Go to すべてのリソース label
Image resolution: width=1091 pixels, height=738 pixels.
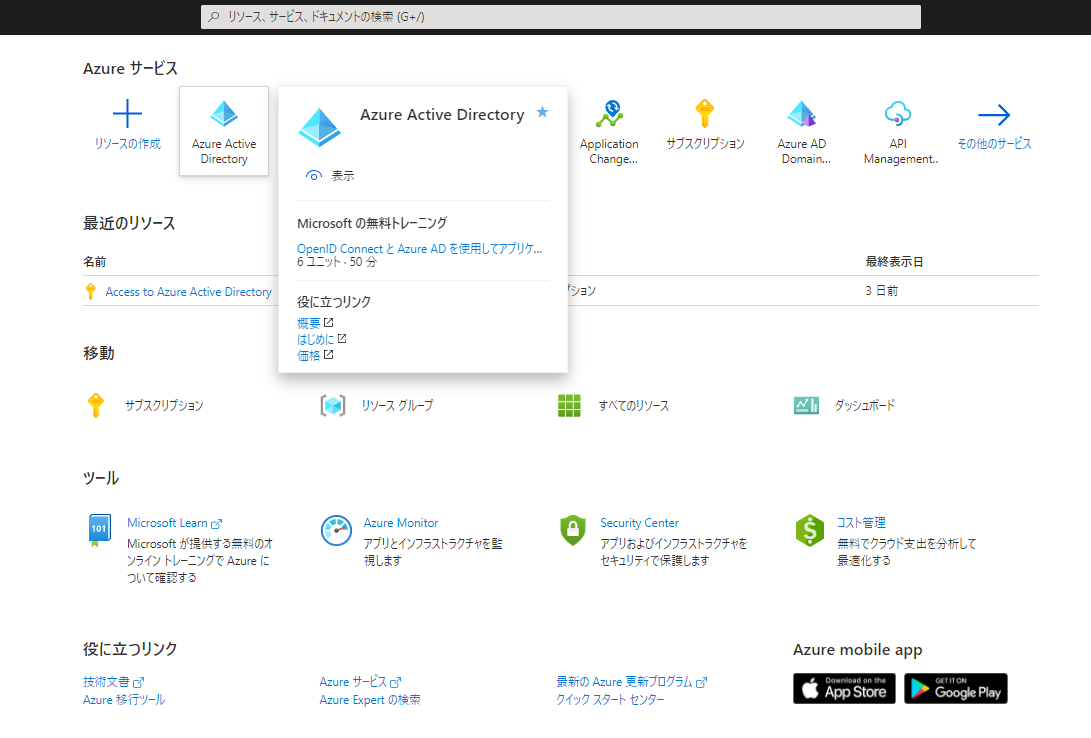pos(634,406)
